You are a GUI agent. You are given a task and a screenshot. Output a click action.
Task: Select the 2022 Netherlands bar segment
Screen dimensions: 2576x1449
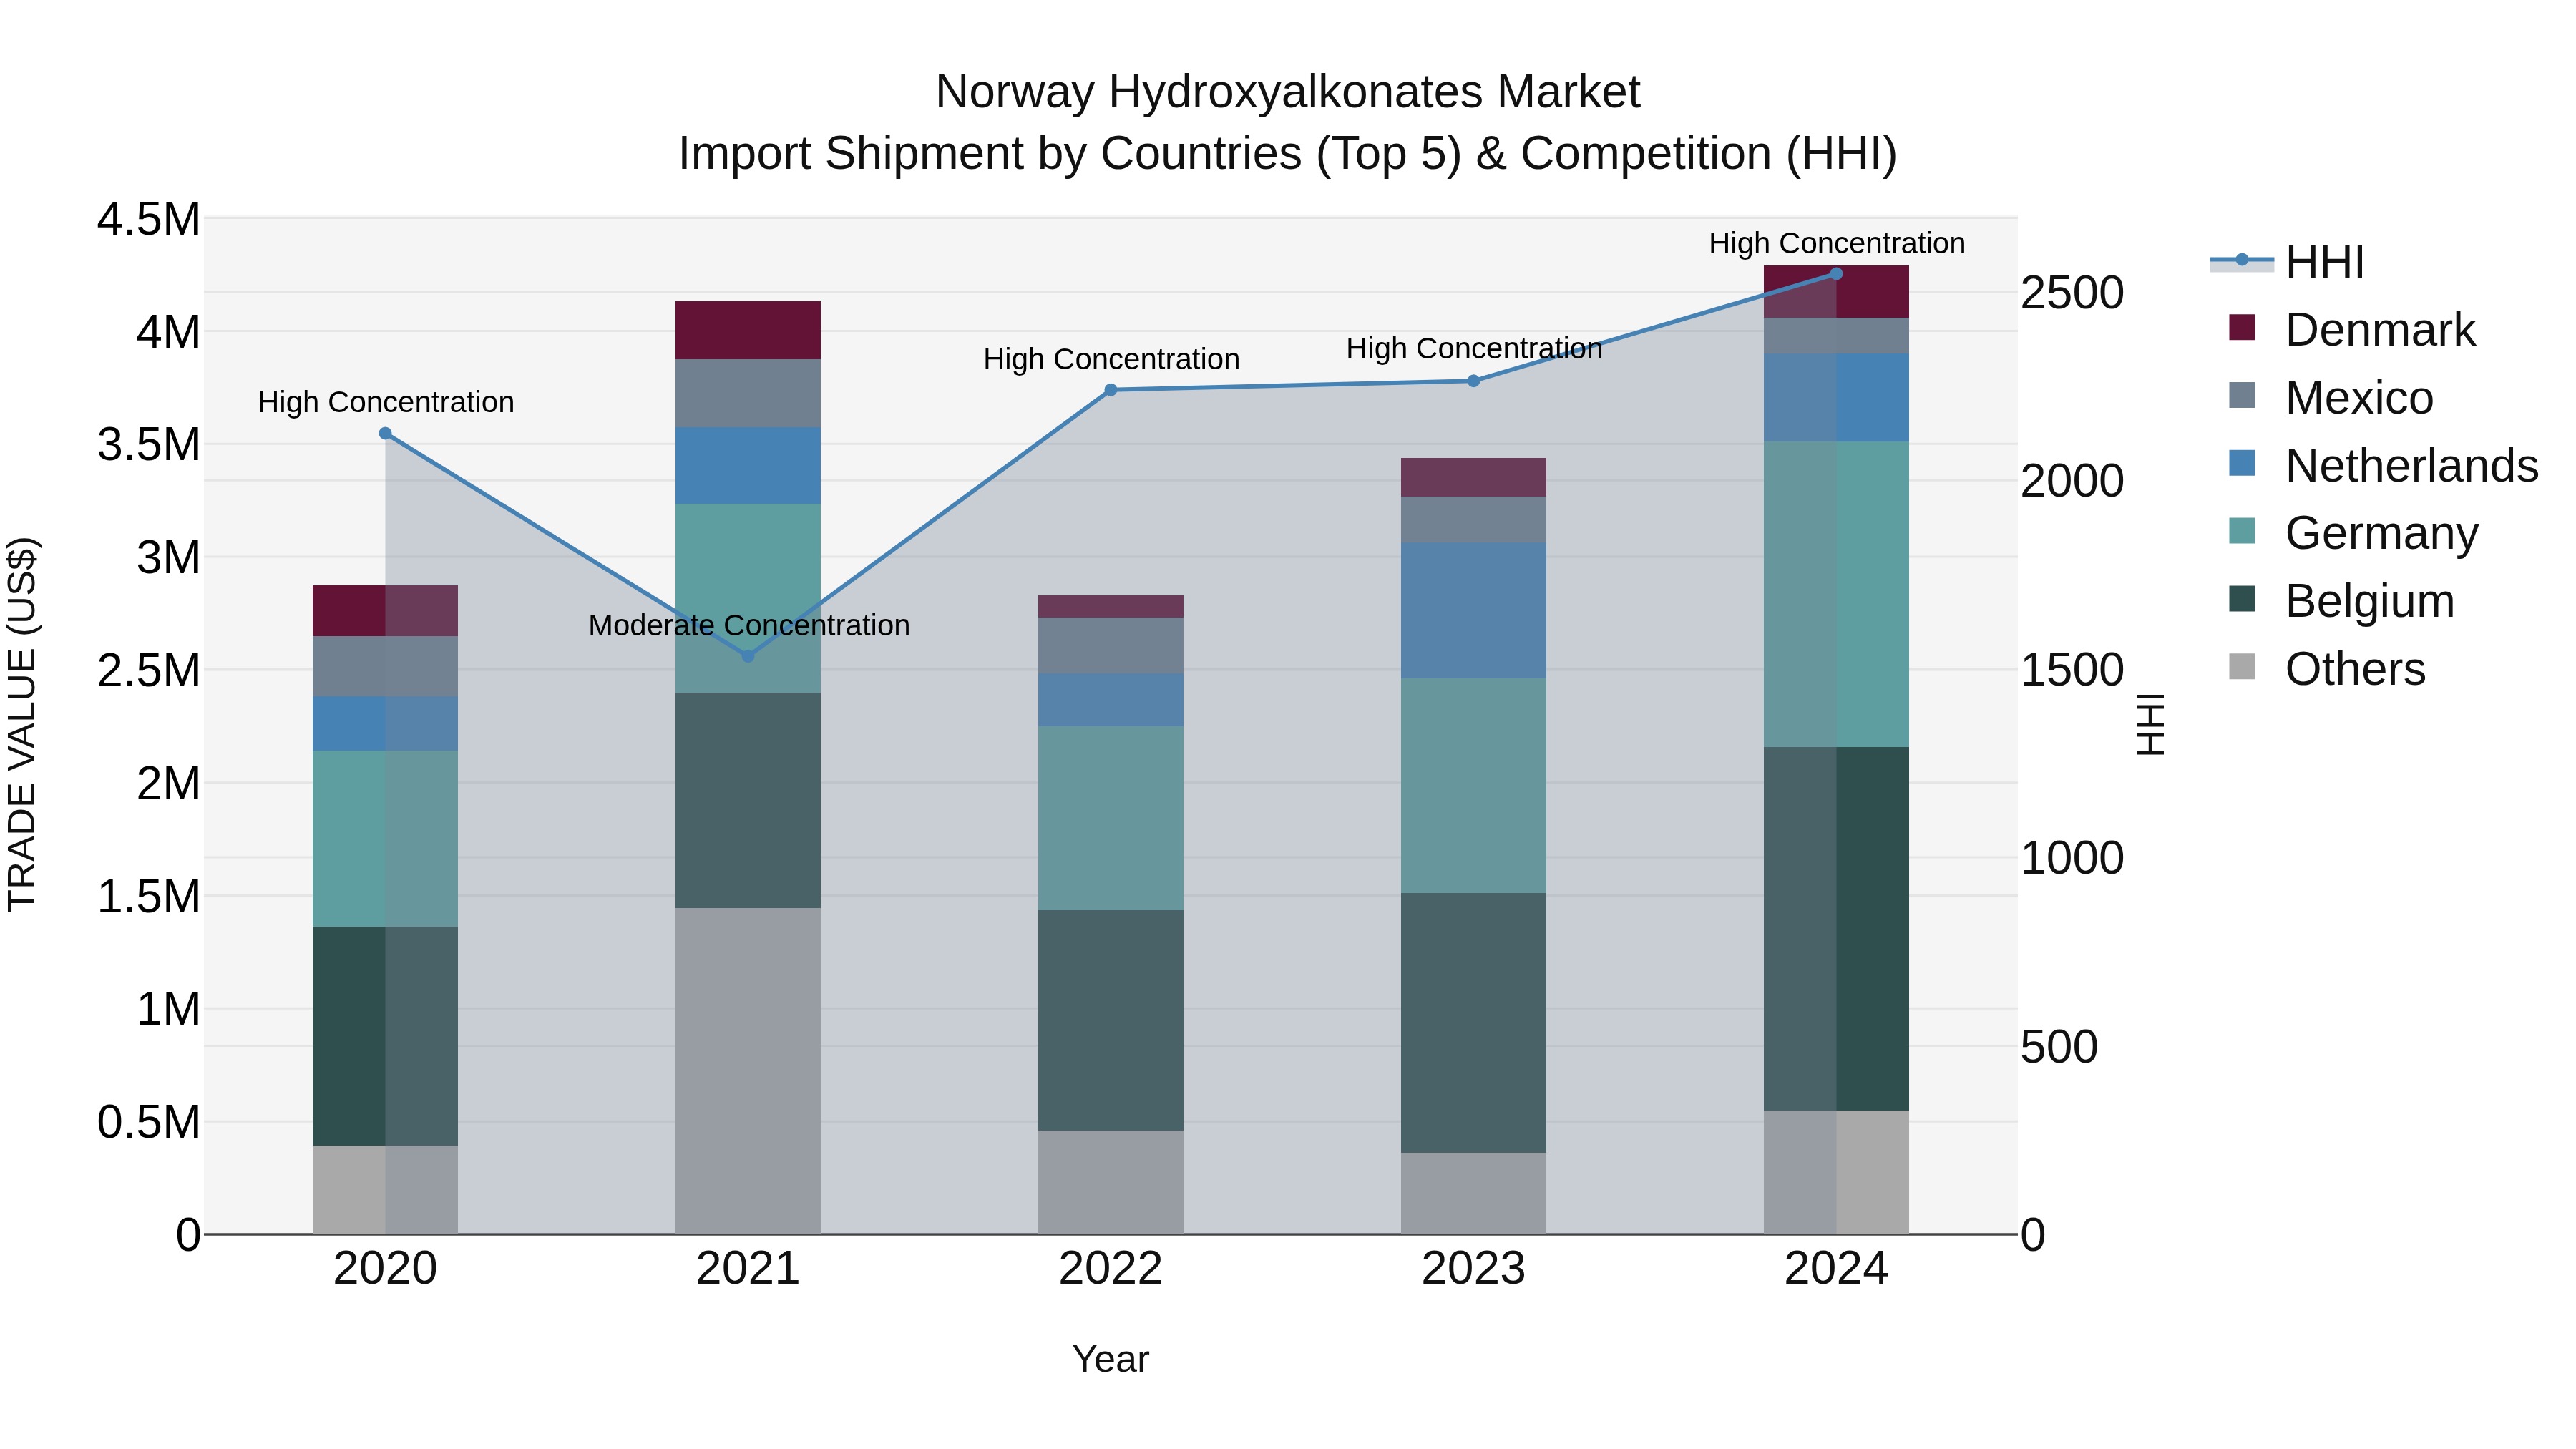(1110, 700)
